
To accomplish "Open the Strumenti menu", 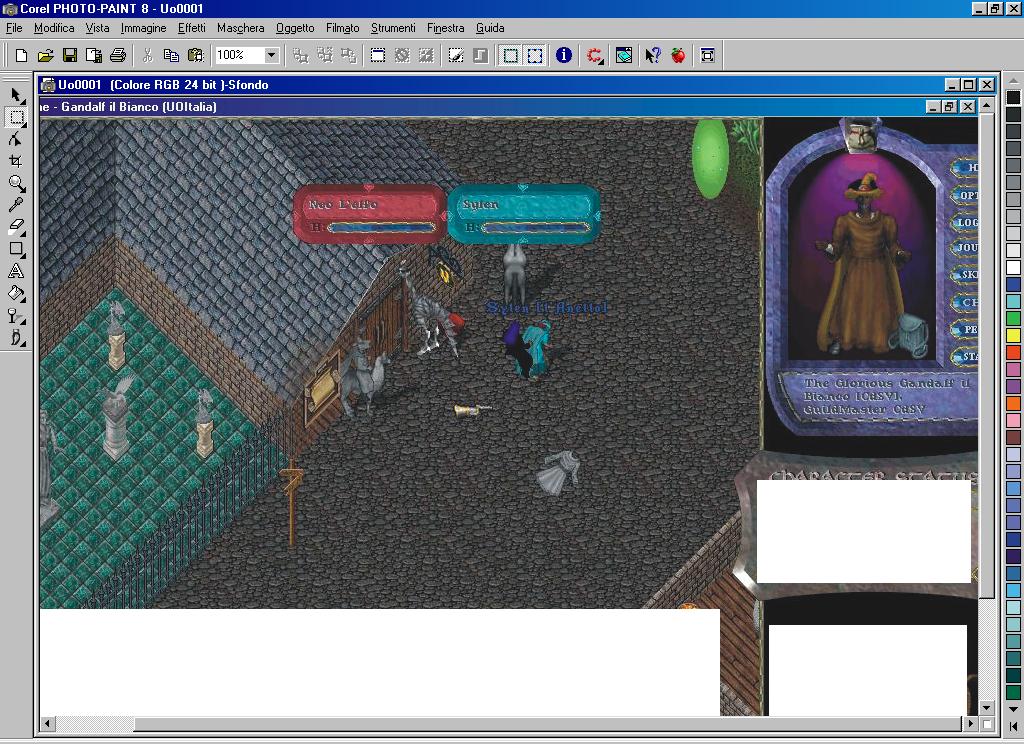I will (x=393, y=28).
